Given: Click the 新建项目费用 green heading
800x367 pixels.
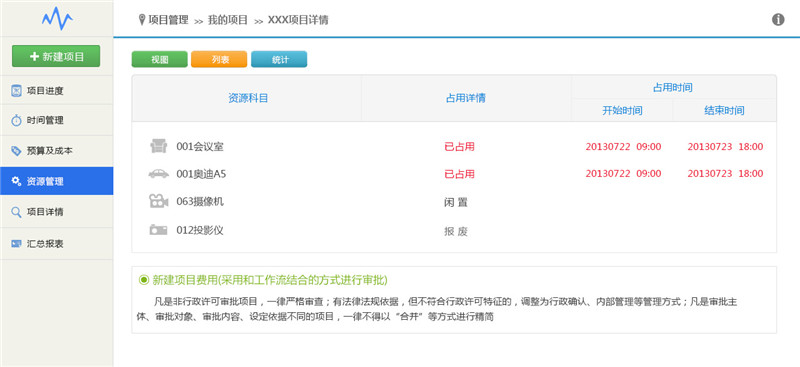Looking at the screenshot, I should pyautogui.click(x=270, y=280).
